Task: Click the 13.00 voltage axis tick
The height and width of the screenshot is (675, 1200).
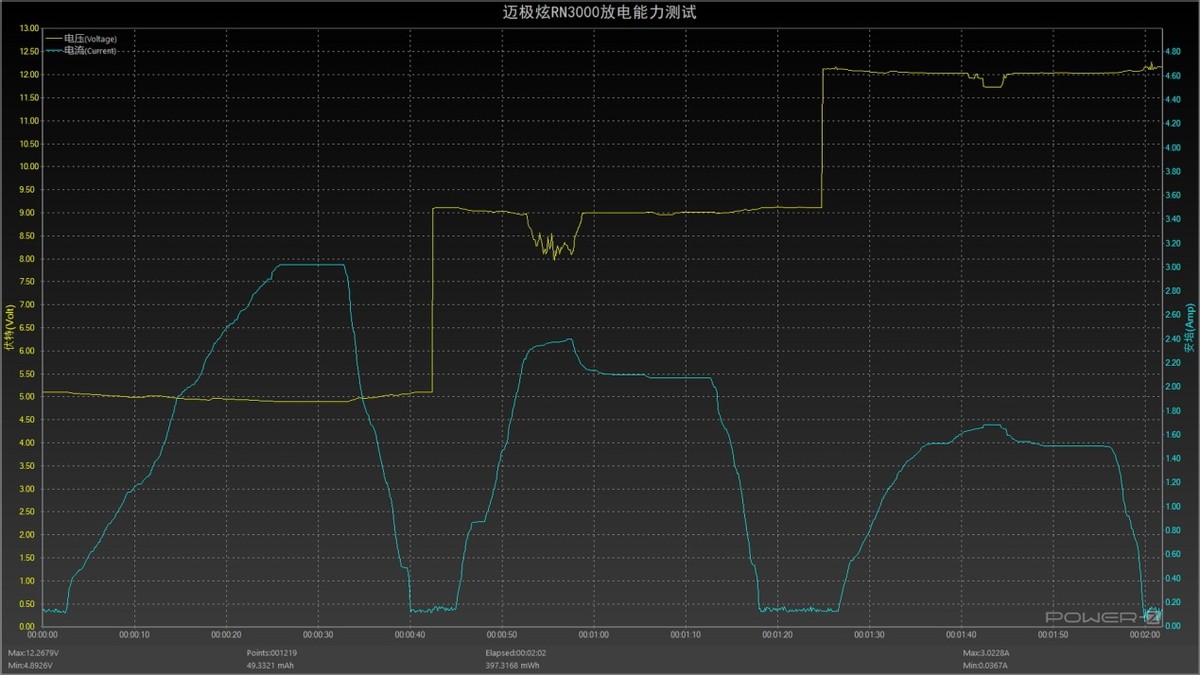Action: tap(29, 29)
